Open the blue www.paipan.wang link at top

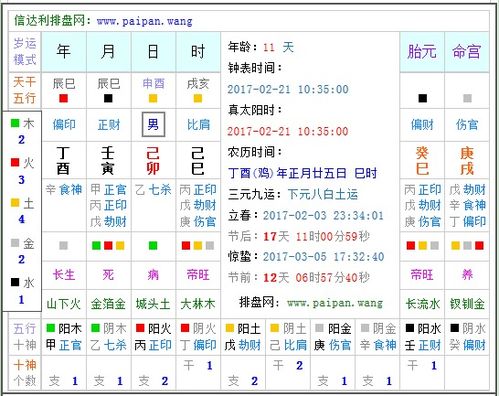(144, 22)
